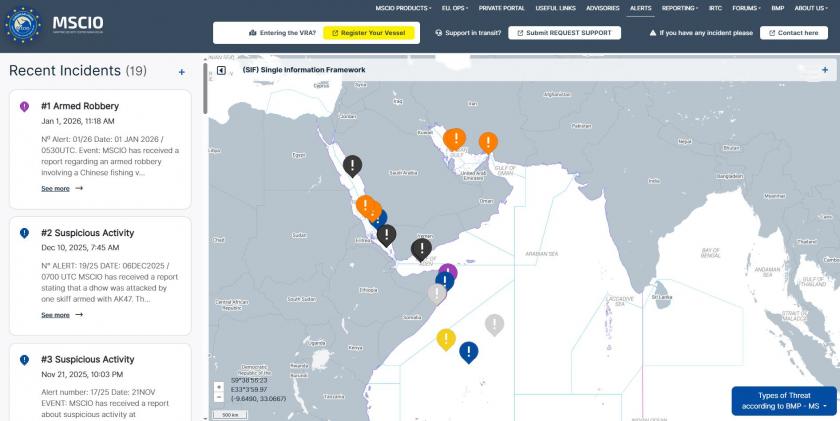Click the dark marker in the Gulf of Aden
840x421 pixels.
click(421, 250)
